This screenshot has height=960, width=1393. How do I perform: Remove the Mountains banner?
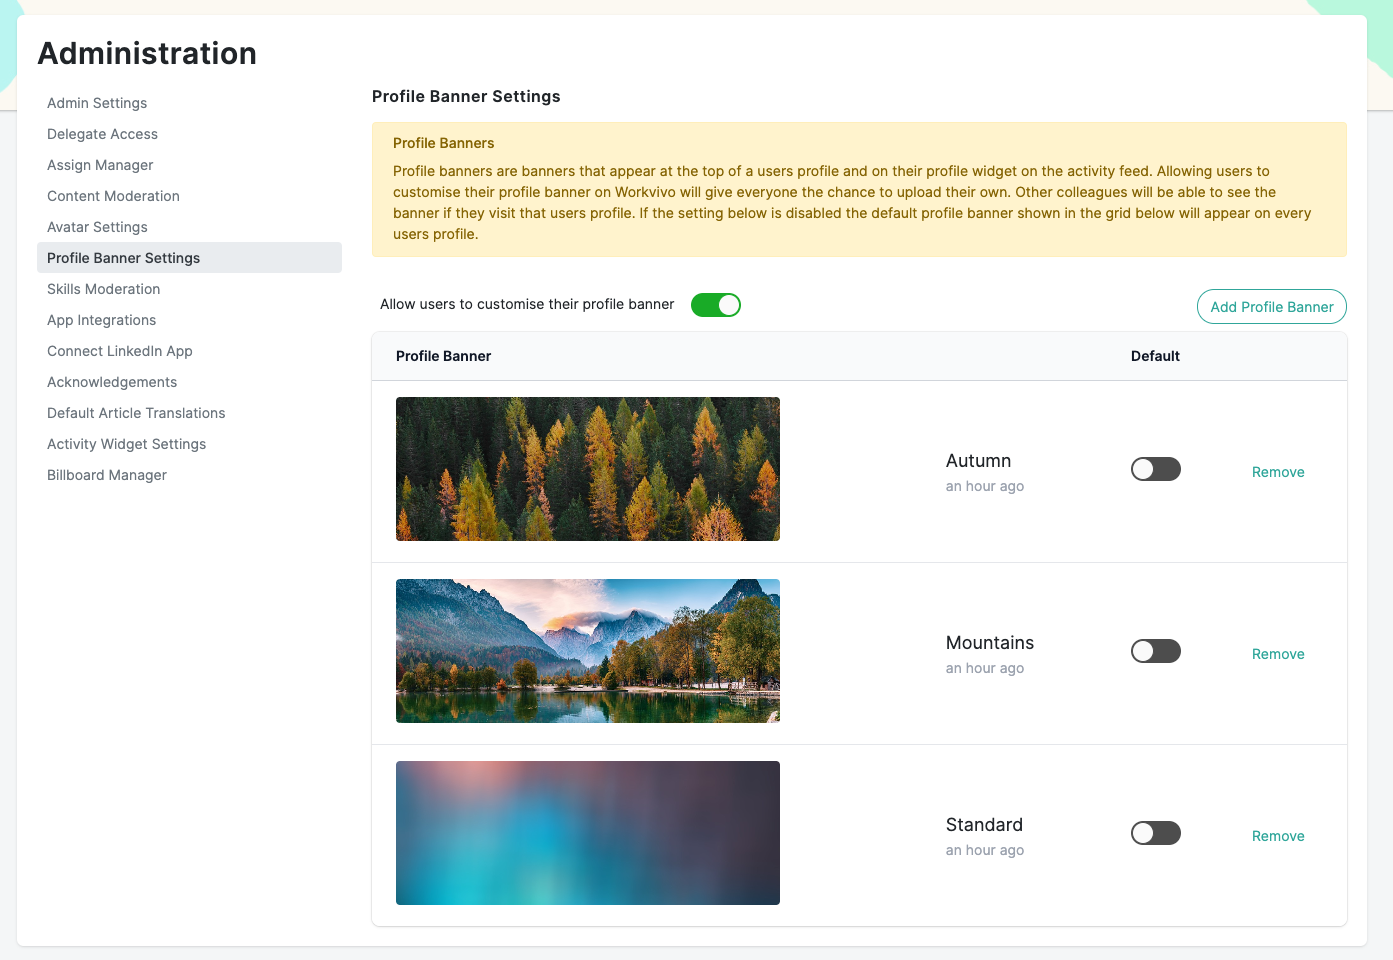pyautogui.click(x=1278, y=654)
